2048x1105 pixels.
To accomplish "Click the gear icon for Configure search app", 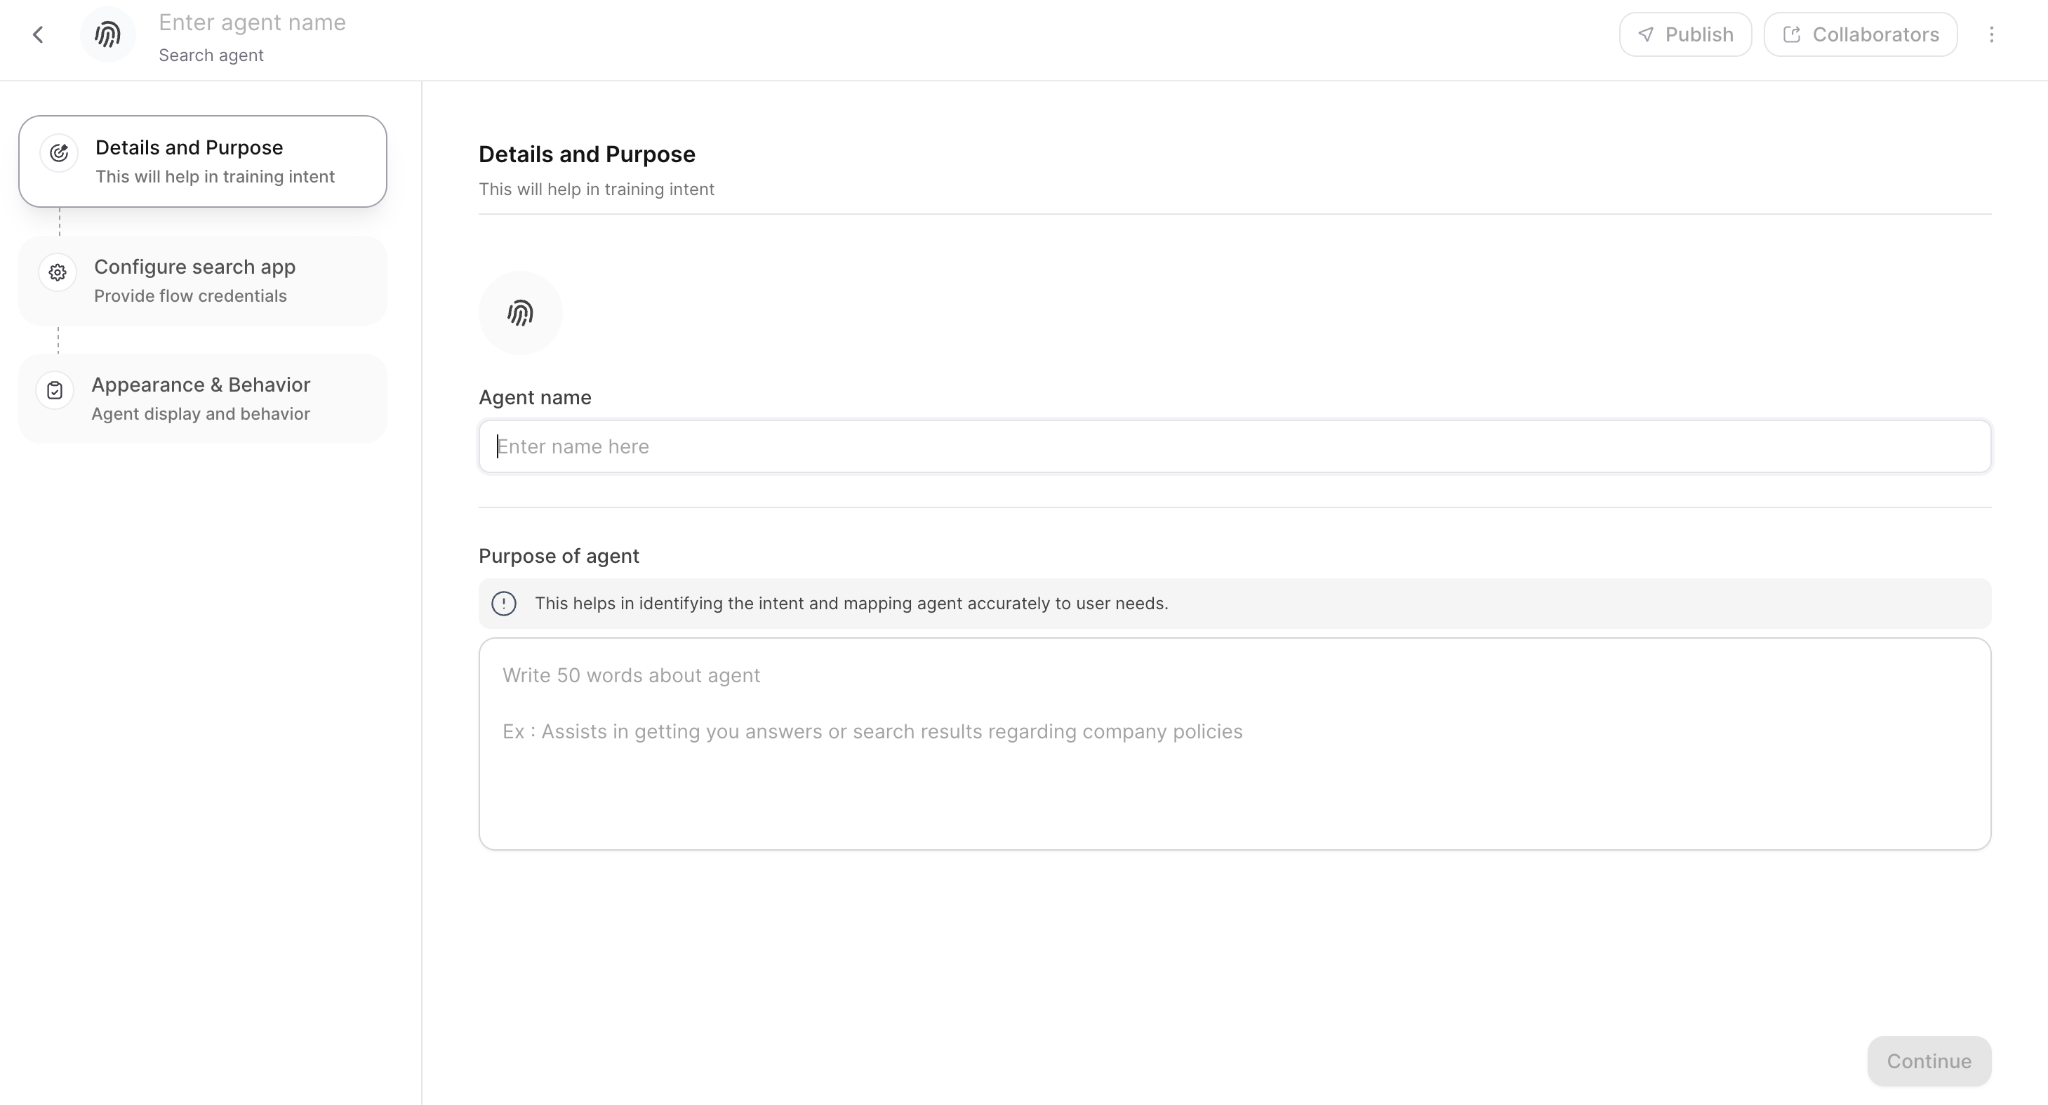I will (x=58, y=272).
